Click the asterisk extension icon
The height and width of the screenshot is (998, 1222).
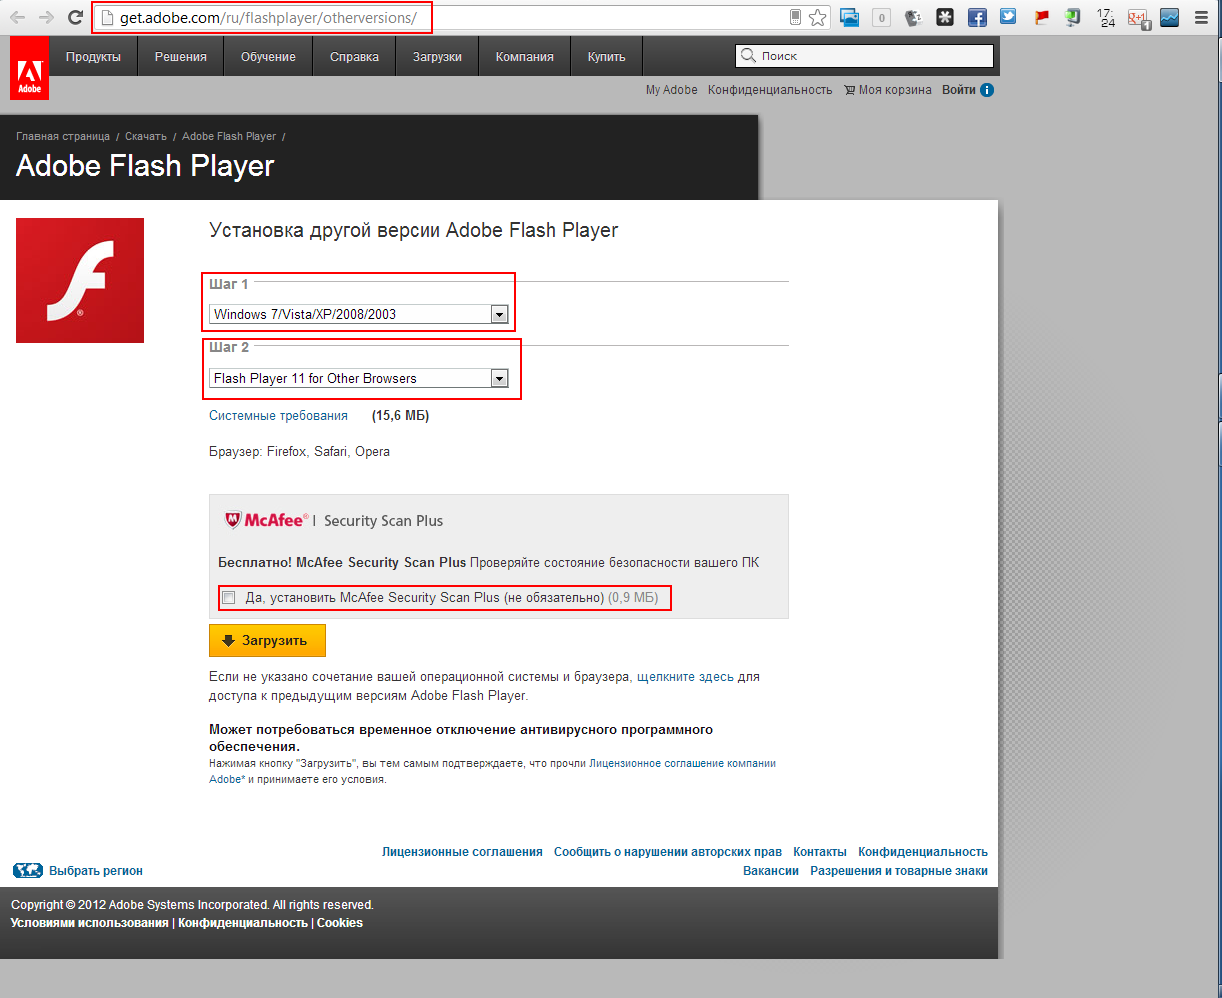(945, 17)
